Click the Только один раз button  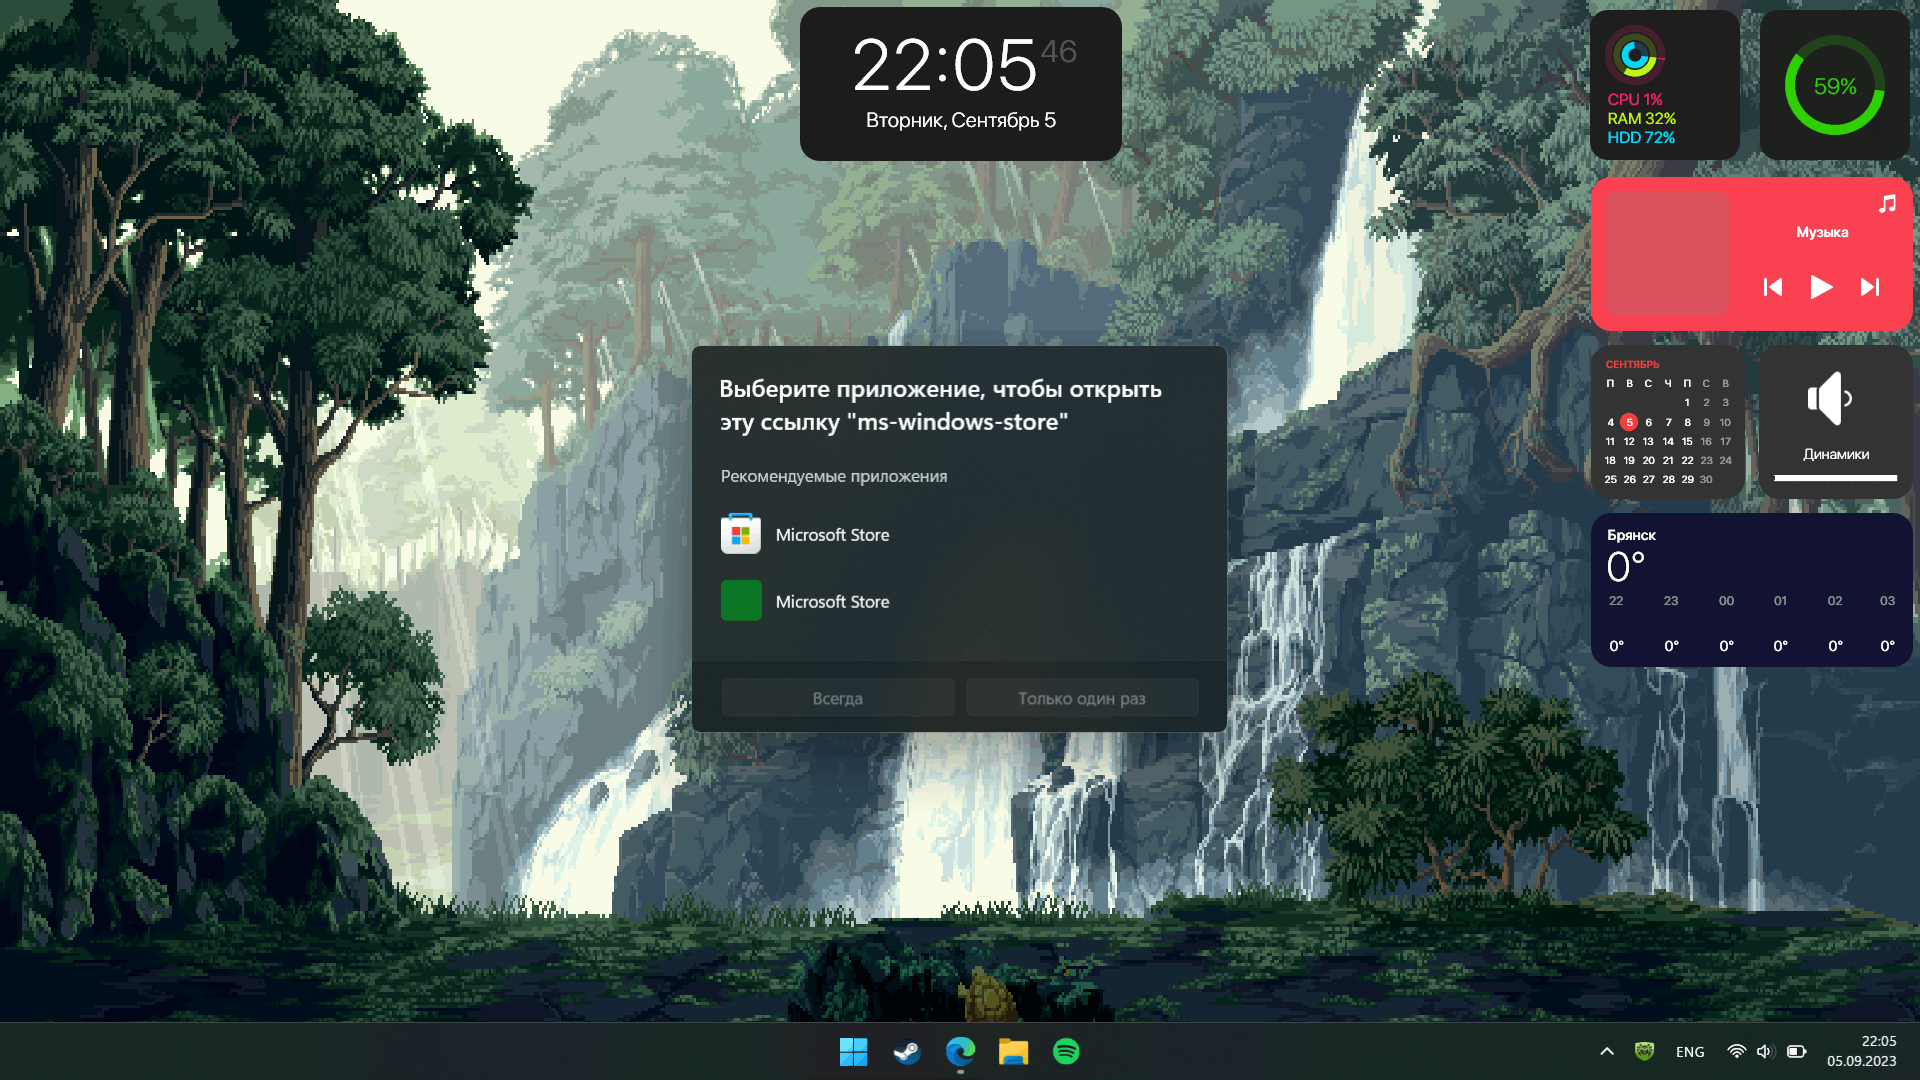pos(1082,698)
